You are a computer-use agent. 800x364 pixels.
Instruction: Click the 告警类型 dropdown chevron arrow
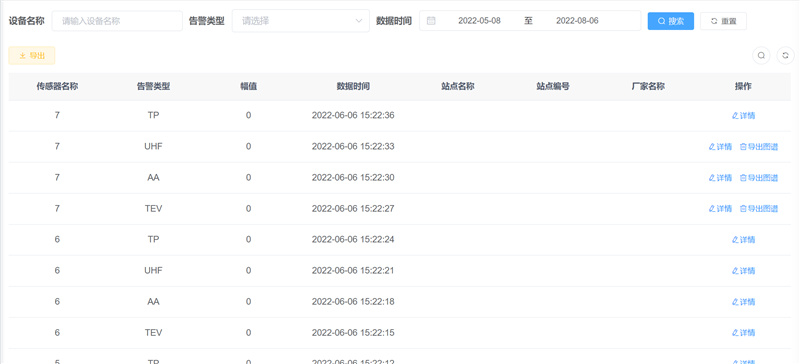tap(358, 21)
